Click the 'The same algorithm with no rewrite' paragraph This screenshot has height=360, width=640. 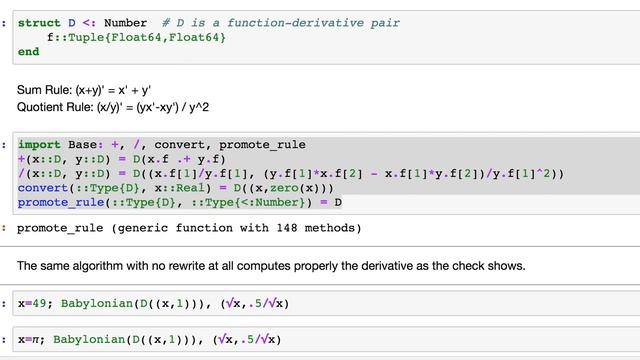(x=271, y=266)
